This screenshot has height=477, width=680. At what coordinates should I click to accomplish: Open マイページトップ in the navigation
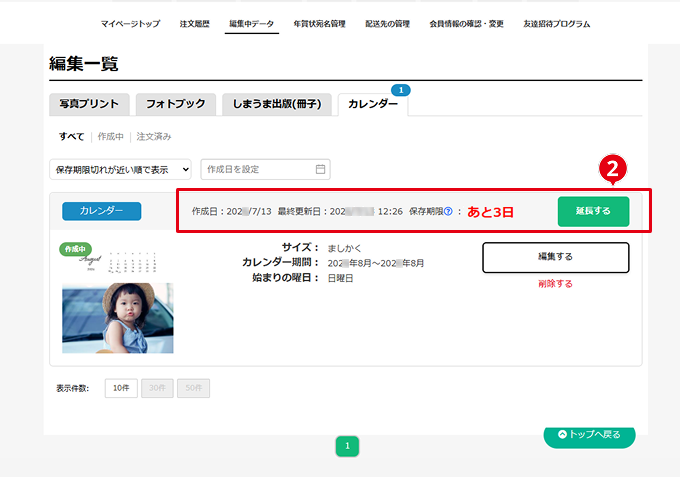click(131, 24)
